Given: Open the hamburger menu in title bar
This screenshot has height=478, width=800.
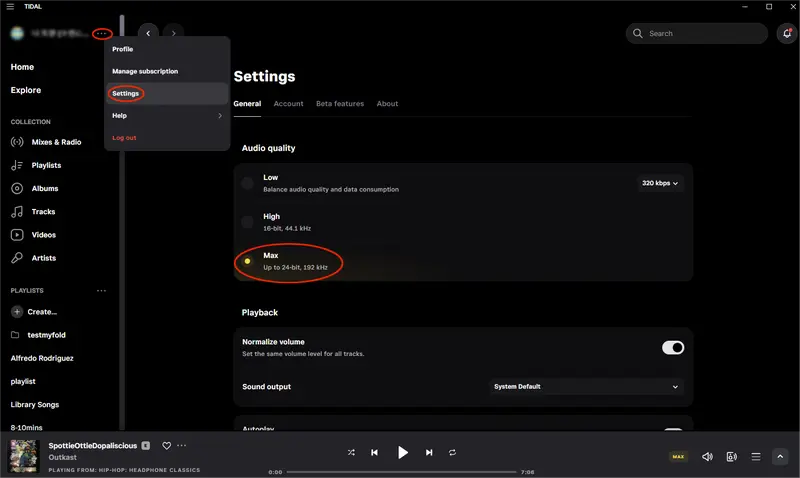Looking at the screenshot, I should (10, 7).
